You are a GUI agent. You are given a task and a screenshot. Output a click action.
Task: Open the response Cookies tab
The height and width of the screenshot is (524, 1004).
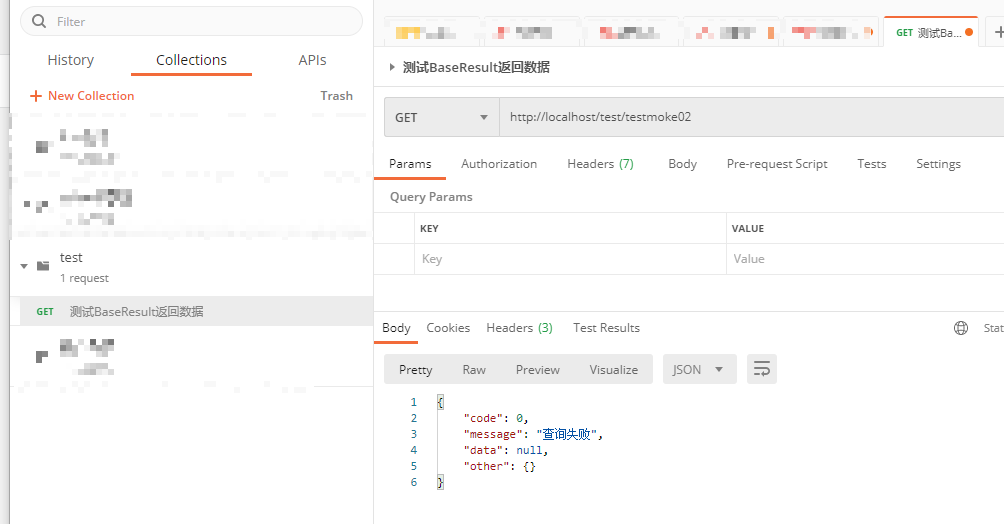(448, 328)
